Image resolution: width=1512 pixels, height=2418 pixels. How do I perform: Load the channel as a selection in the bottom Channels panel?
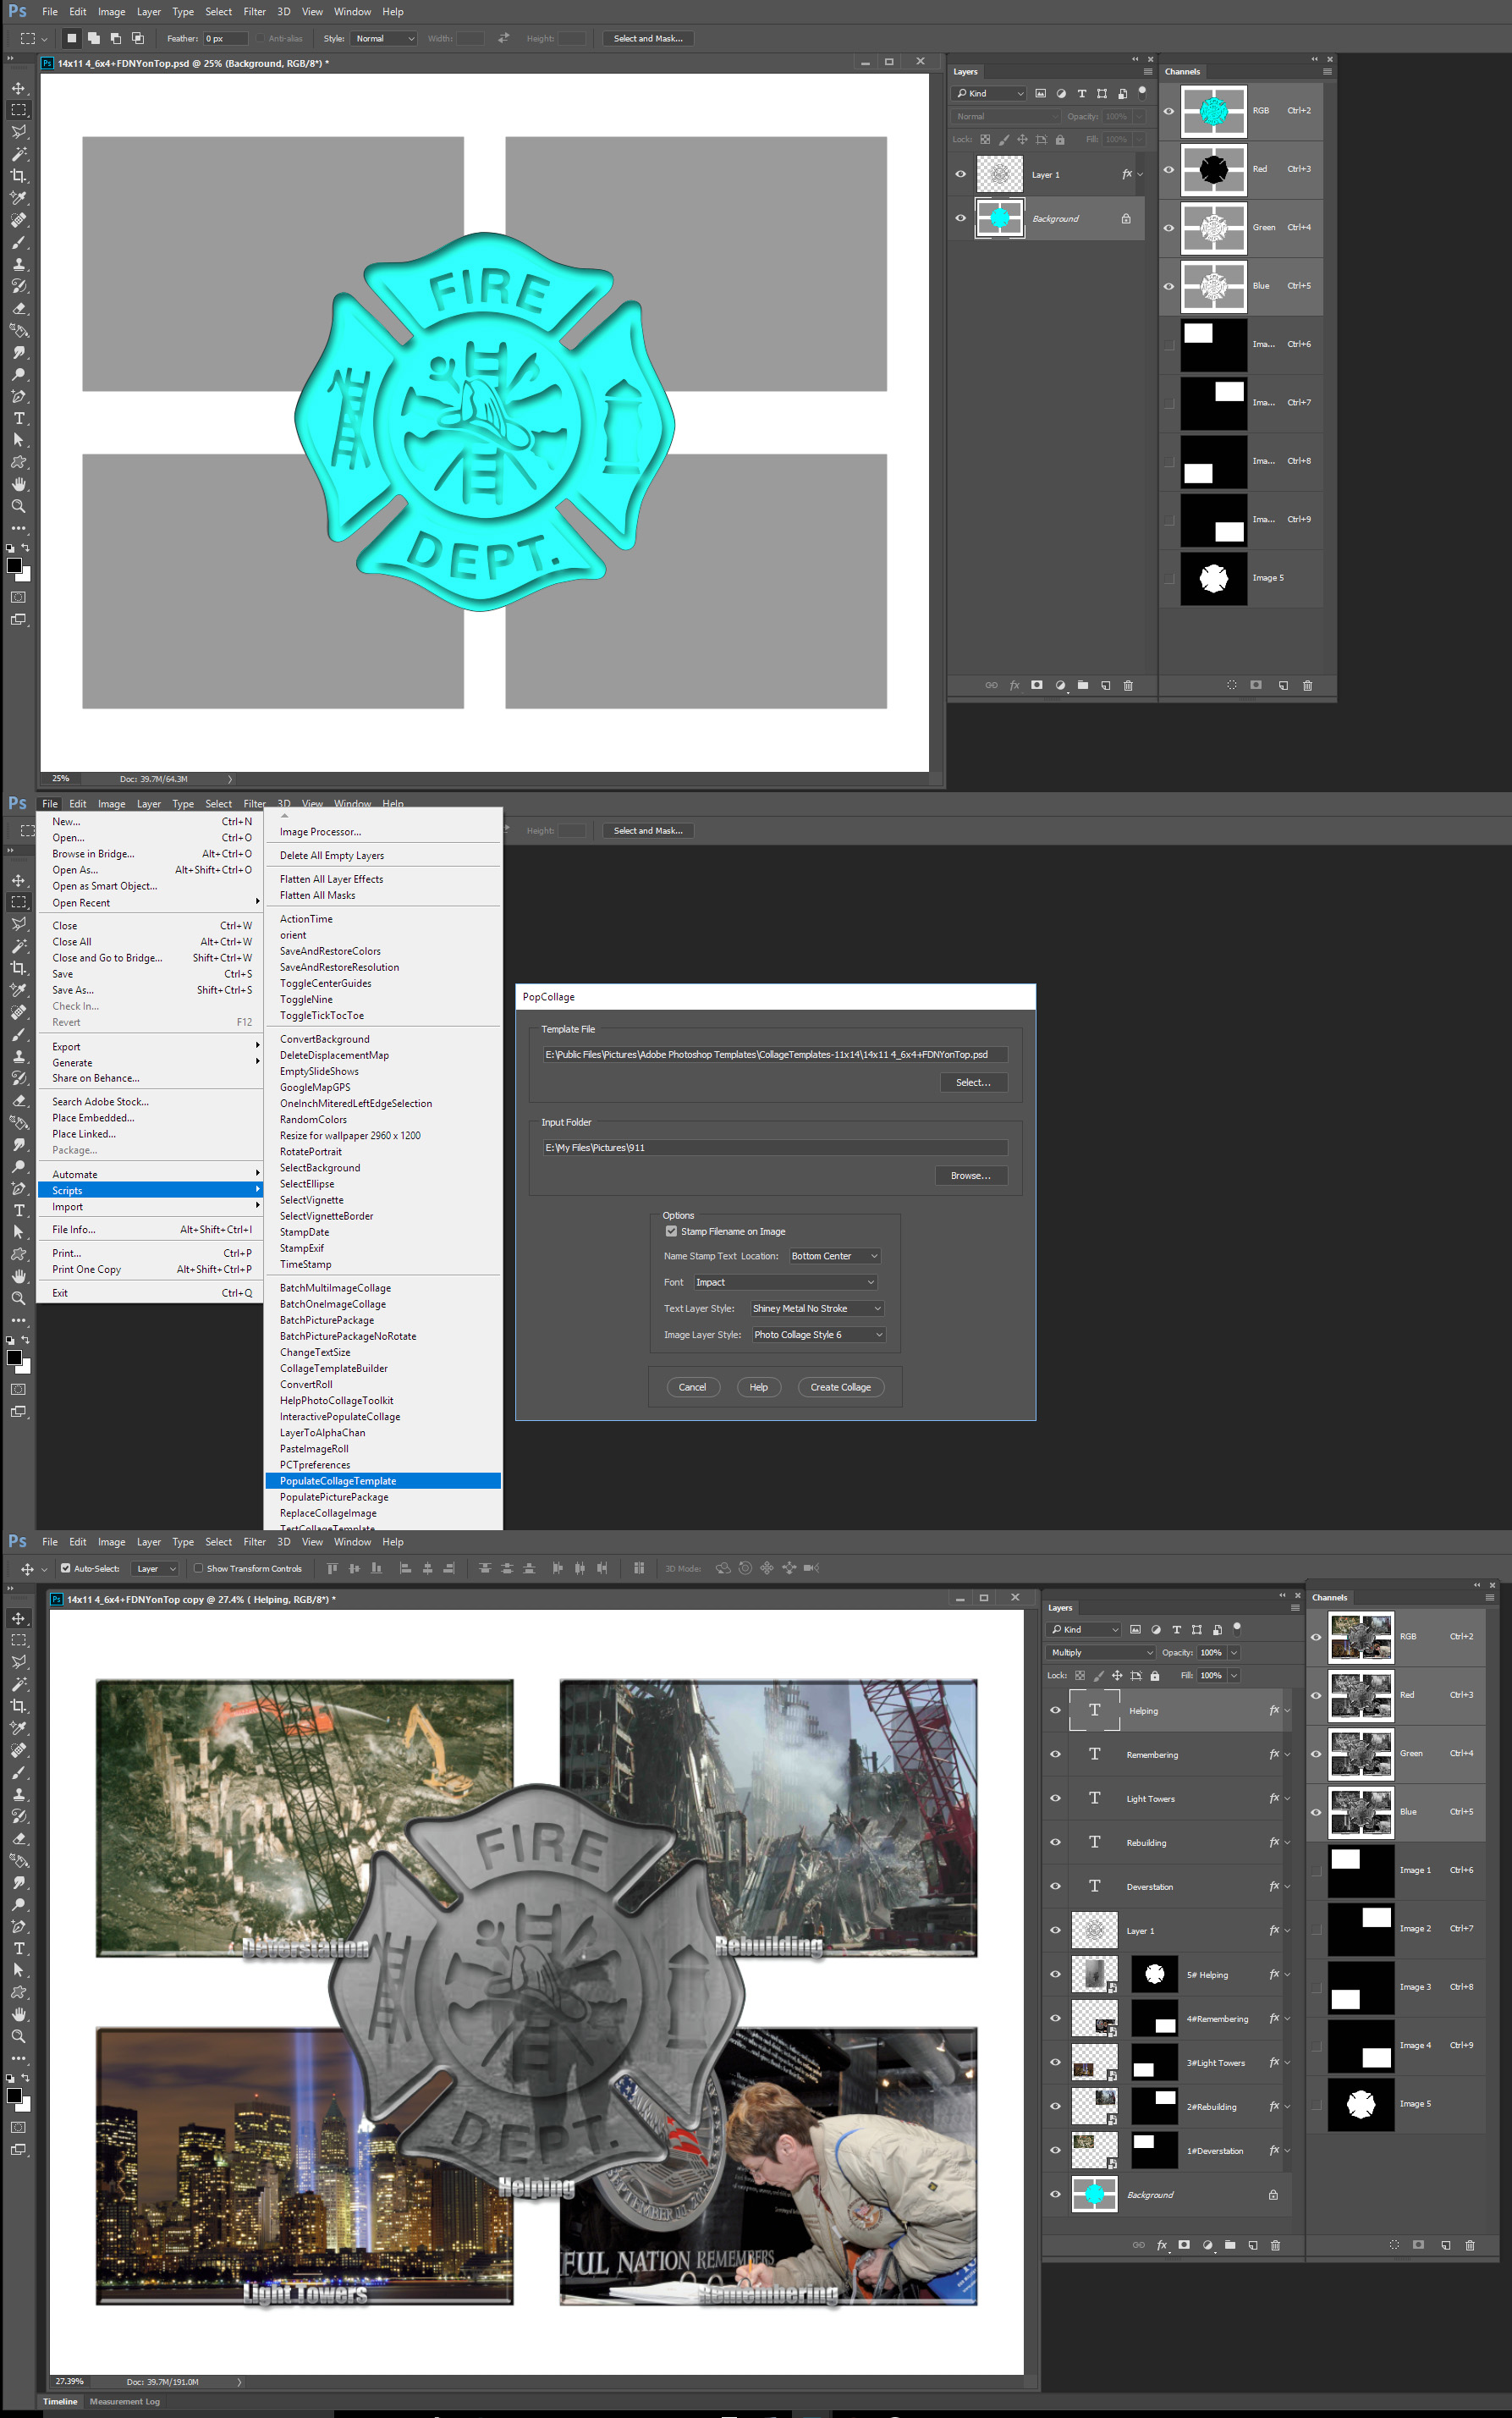click(1394, 2245)
